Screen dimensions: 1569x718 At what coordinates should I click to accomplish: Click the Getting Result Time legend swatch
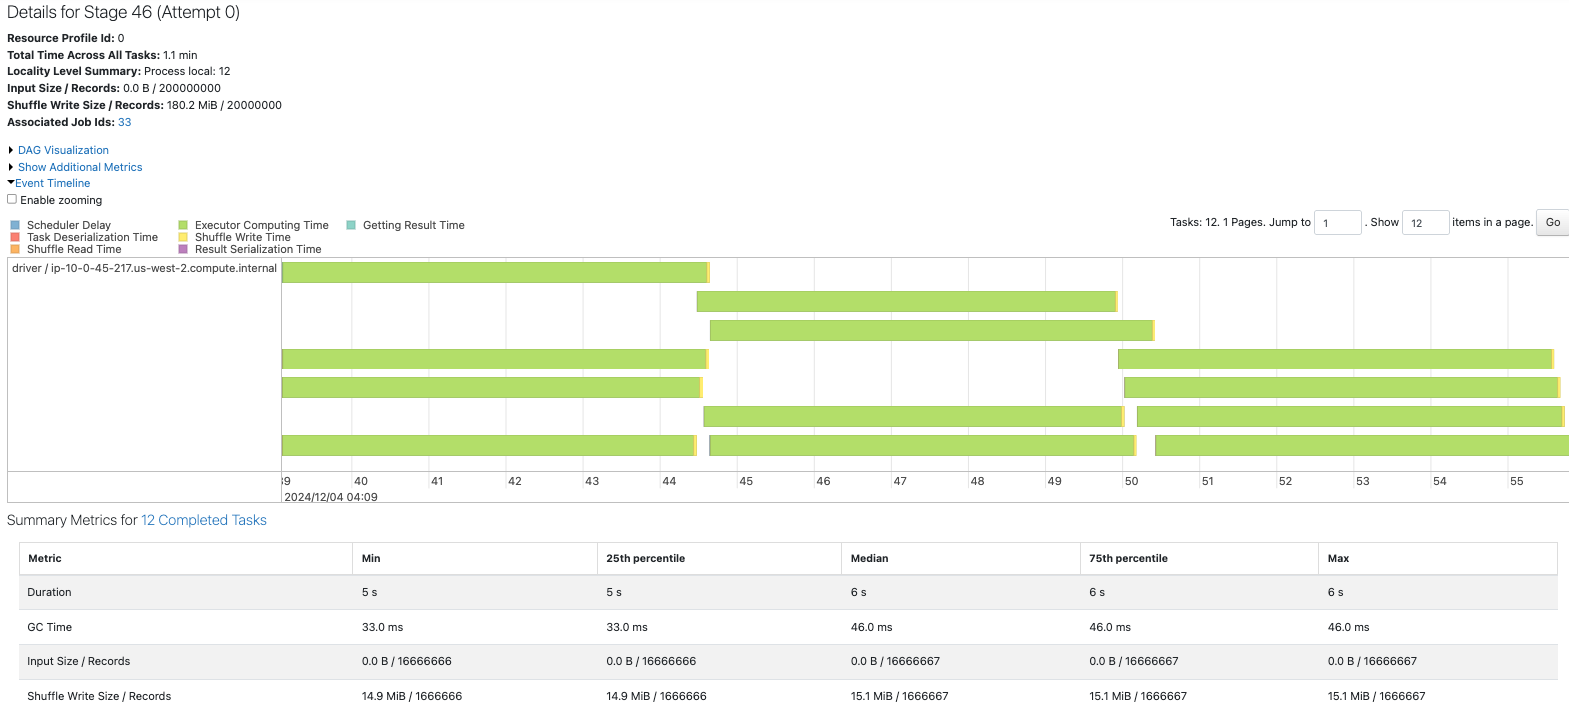click(351, 225)
